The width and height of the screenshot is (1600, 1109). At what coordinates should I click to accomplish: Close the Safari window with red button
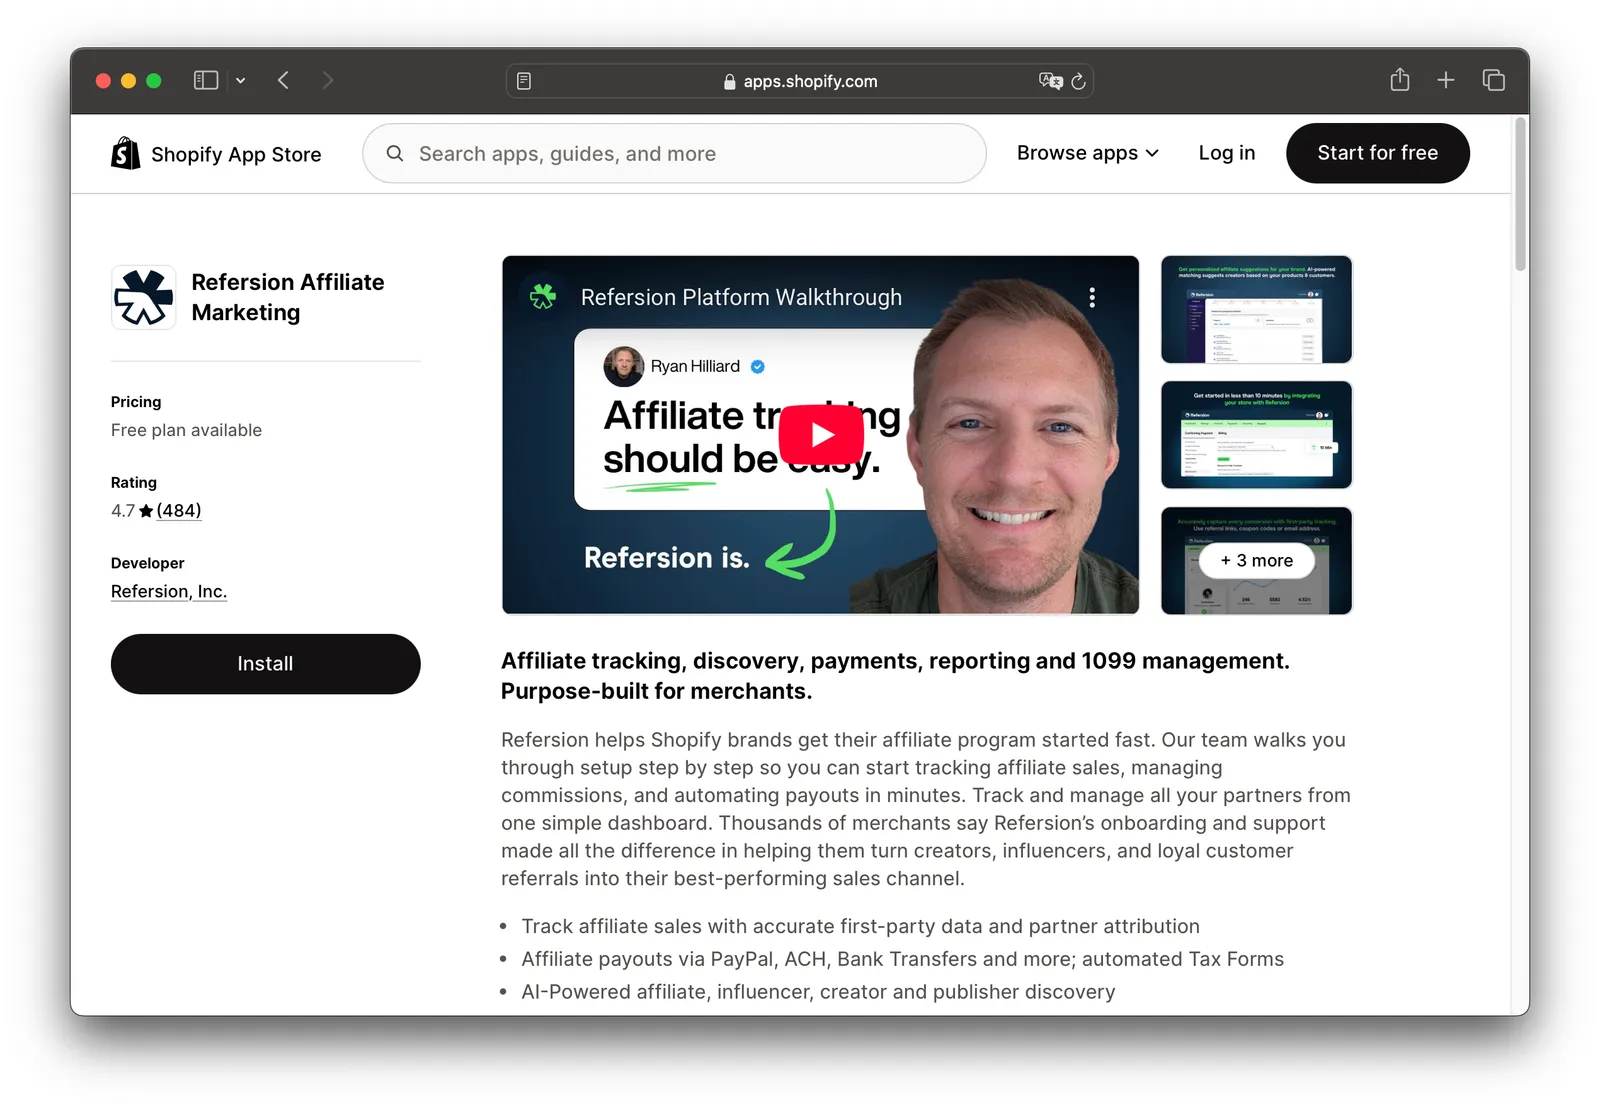coord(103,81)
